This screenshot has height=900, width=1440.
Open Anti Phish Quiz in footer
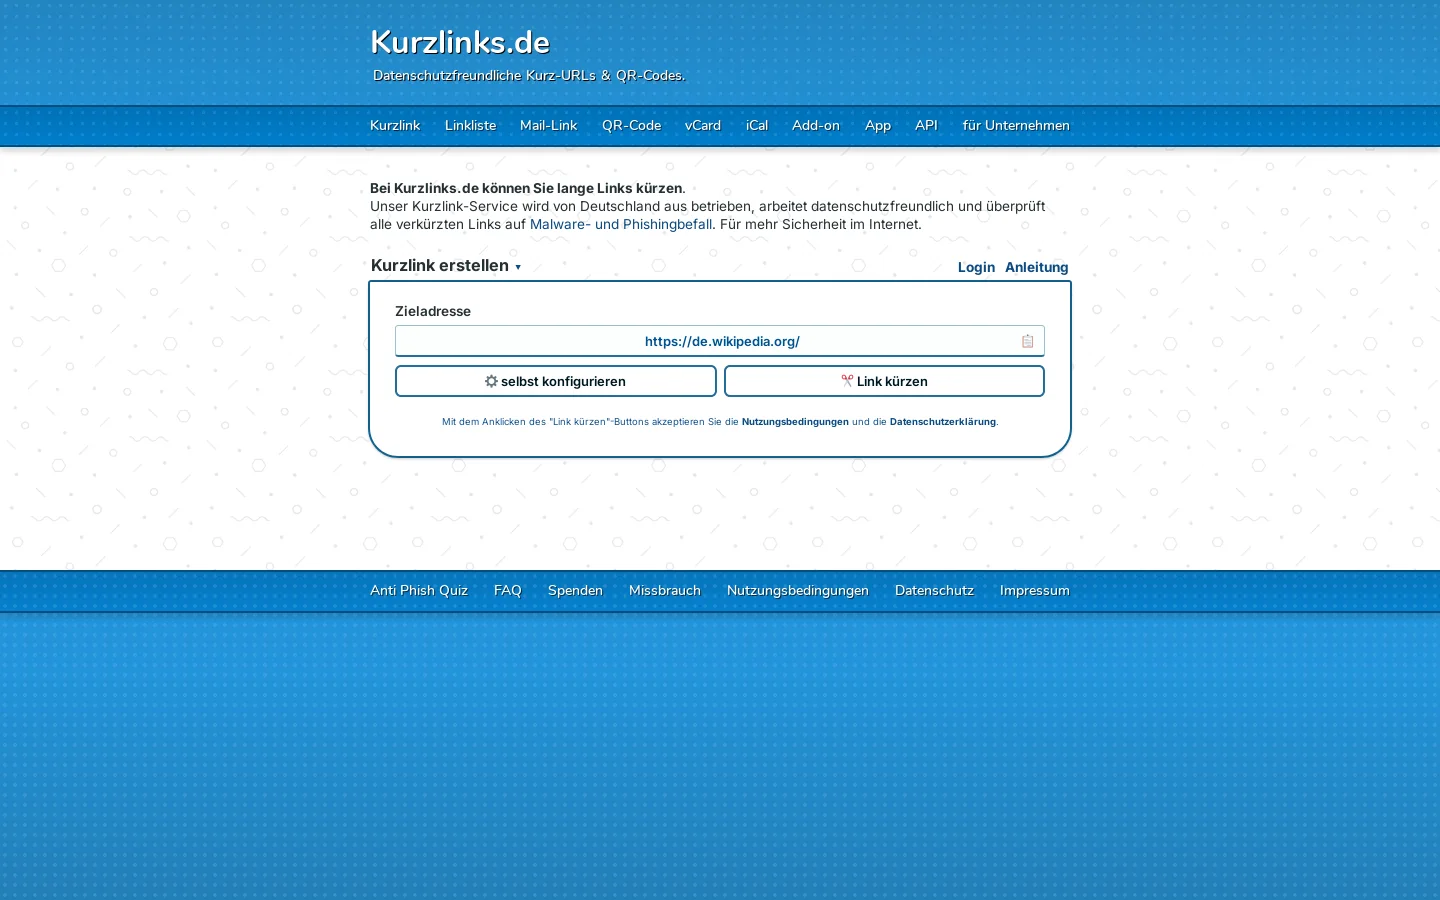(419, 590)
